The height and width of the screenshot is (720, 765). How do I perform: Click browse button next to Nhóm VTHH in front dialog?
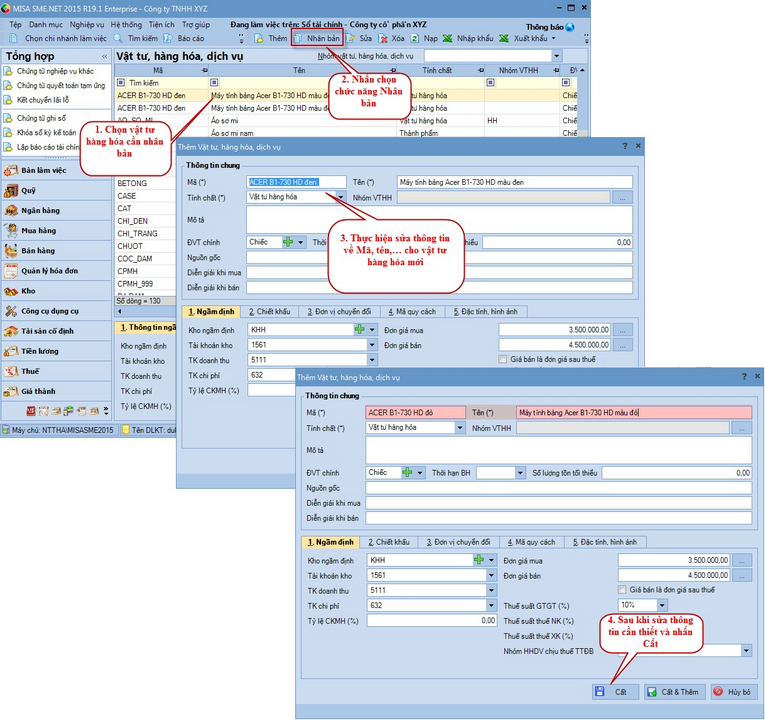pyautogui.click(x=742, y=428)
